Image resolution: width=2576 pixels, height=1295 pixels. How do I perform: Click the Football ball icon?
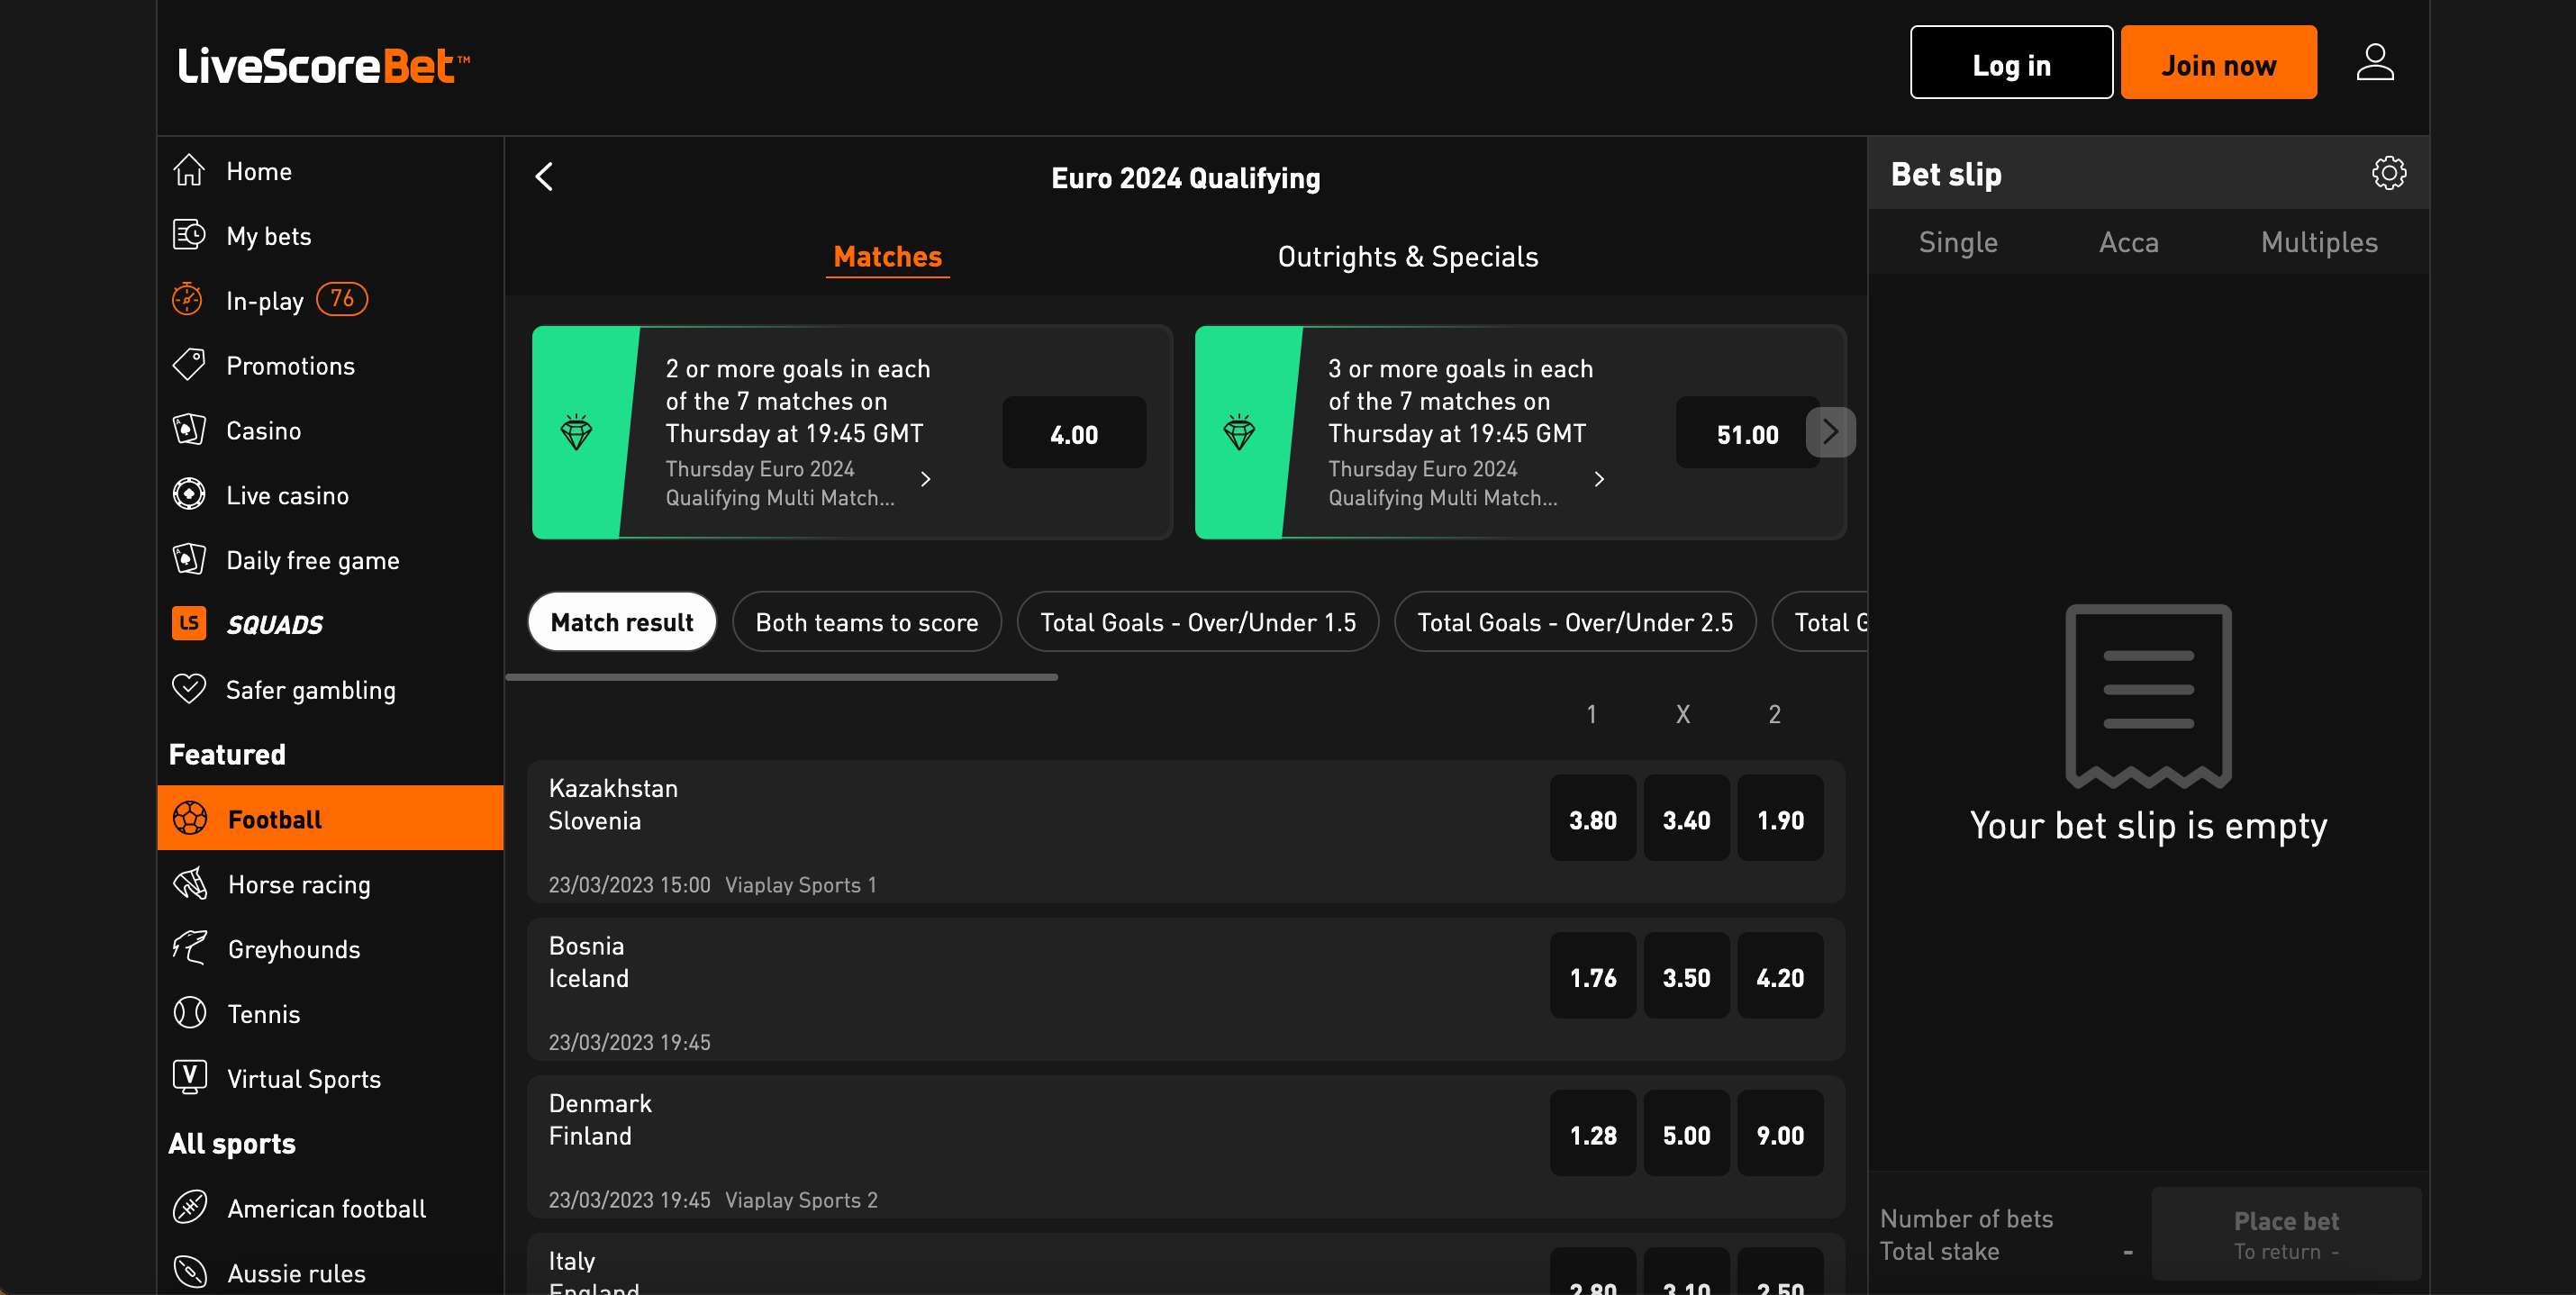[190, 818]
